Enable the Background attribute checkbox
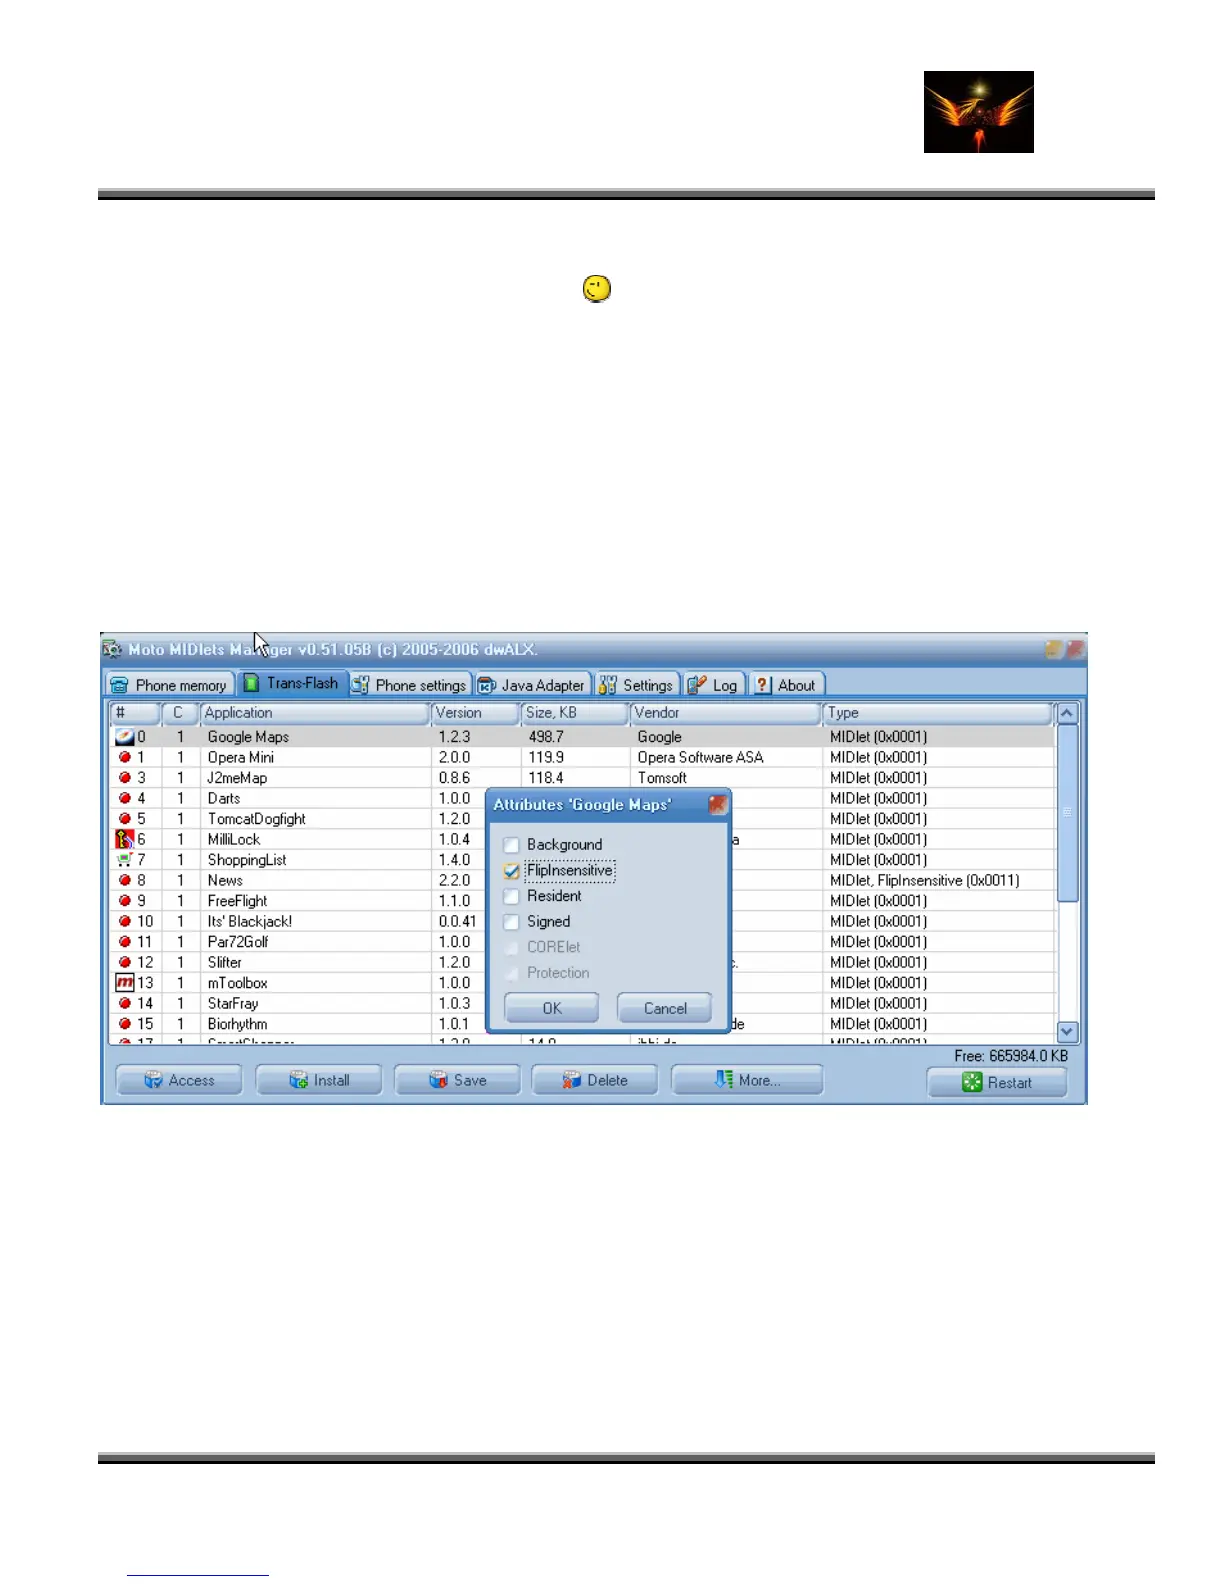Image resolution: width=1224 pixels, height=1584 pixels. (512, 845)
